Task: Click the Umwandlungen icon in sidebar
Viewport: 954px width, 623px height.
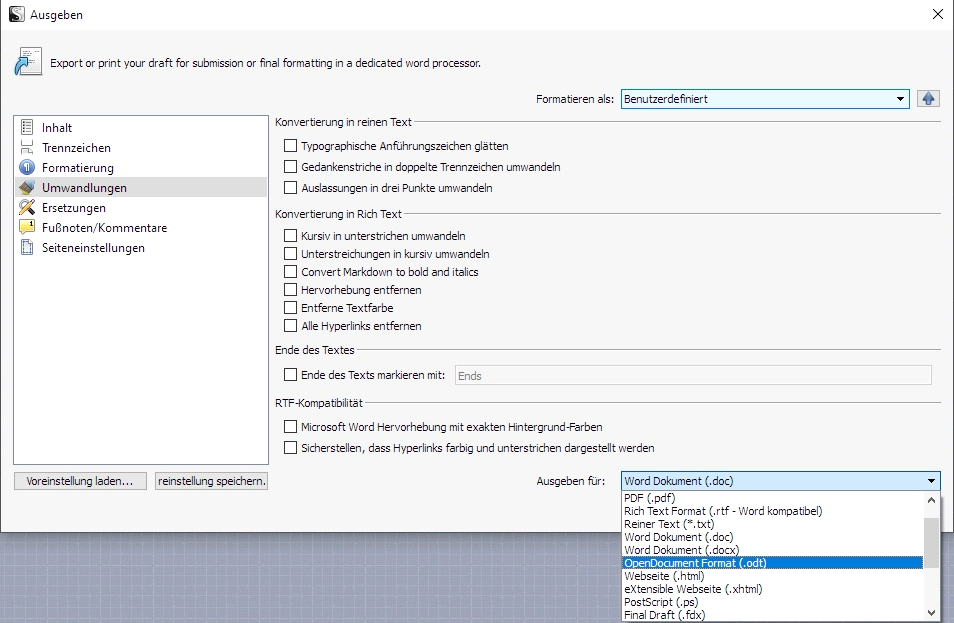Action: pos(27,187)
